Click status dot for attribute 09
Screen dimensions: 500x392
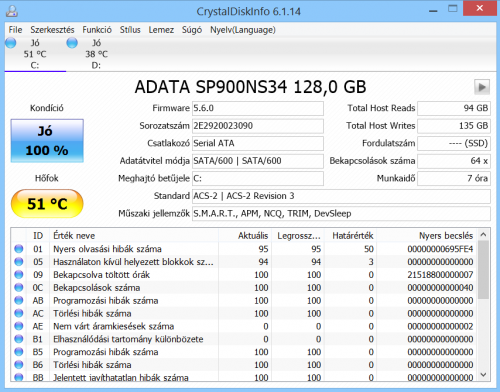(19, 275)
